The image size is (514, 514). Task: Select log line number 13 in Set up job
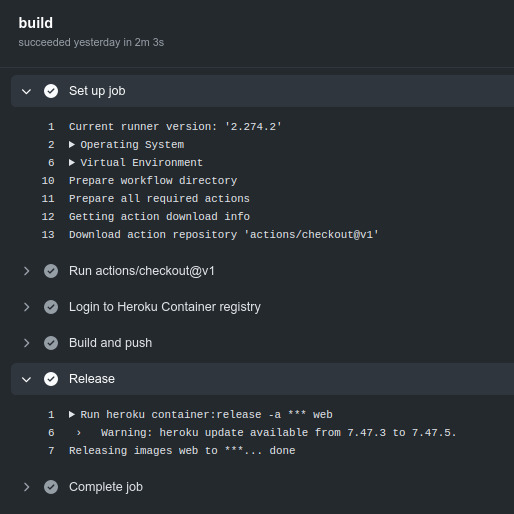[48, 235]
